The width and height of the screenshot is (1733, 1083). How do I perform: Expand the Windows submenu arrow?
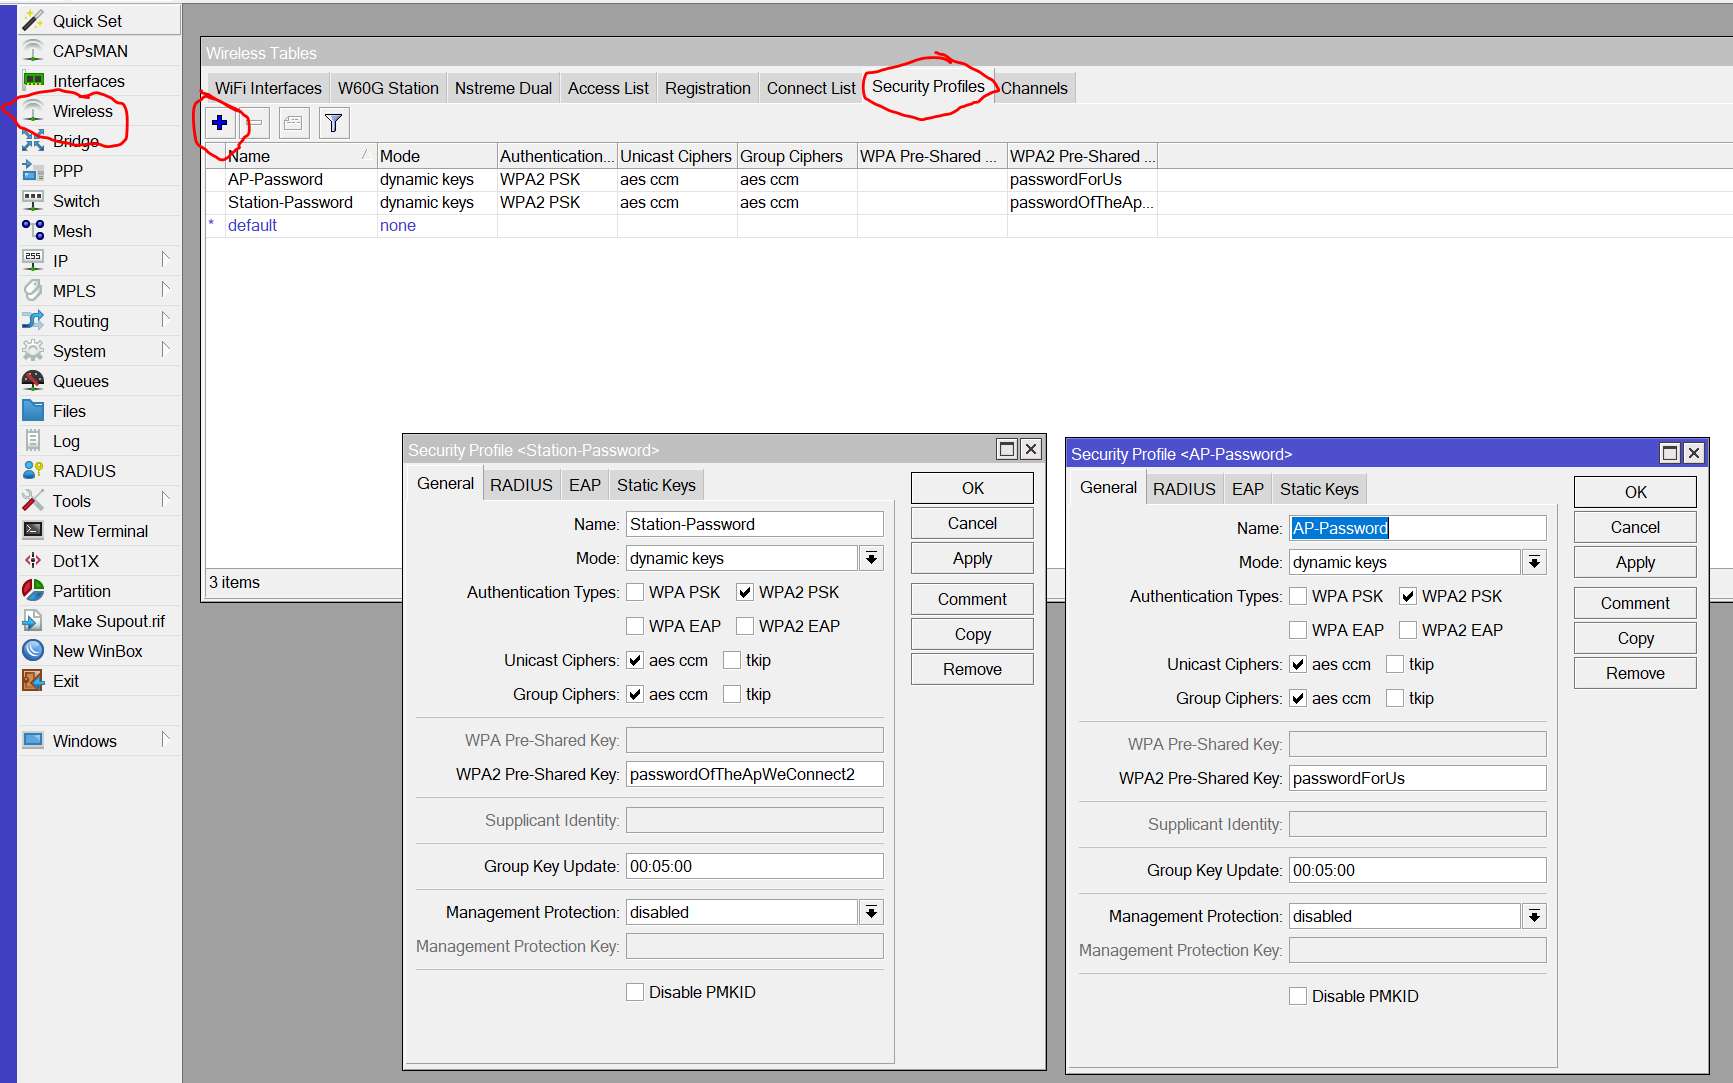coord(165,740)
